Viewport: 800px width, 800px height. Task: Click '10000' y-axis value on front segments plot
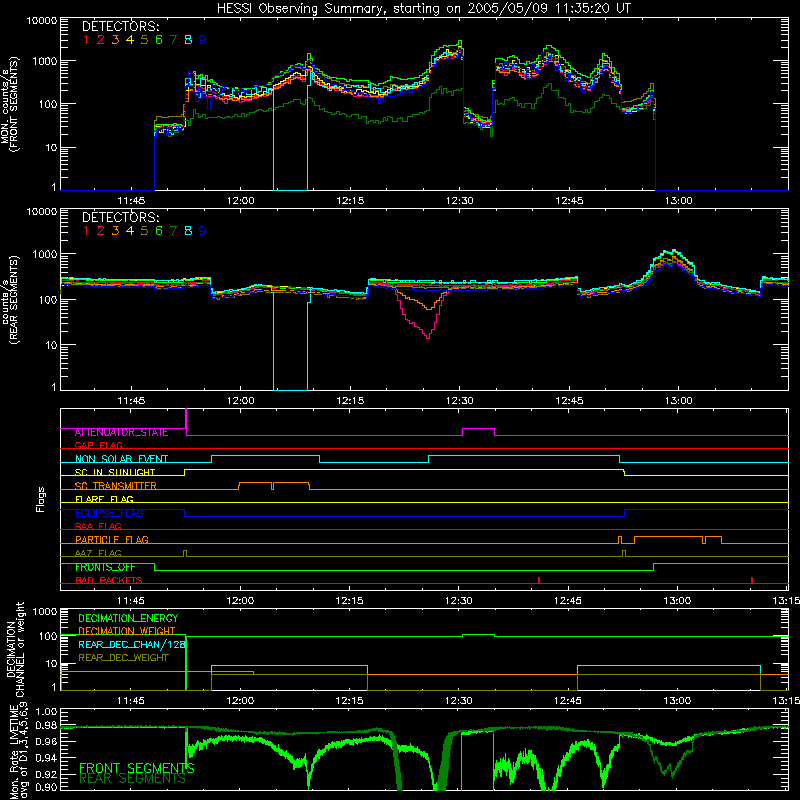pos(42,21)
